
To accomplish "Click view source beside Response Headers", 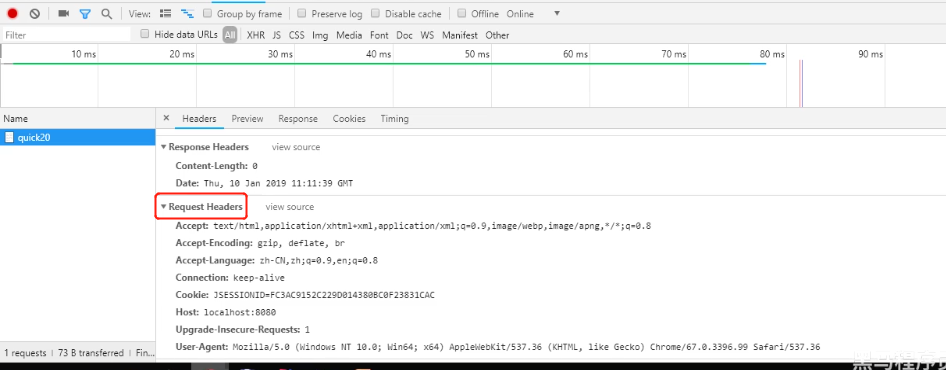I will 296,147.
